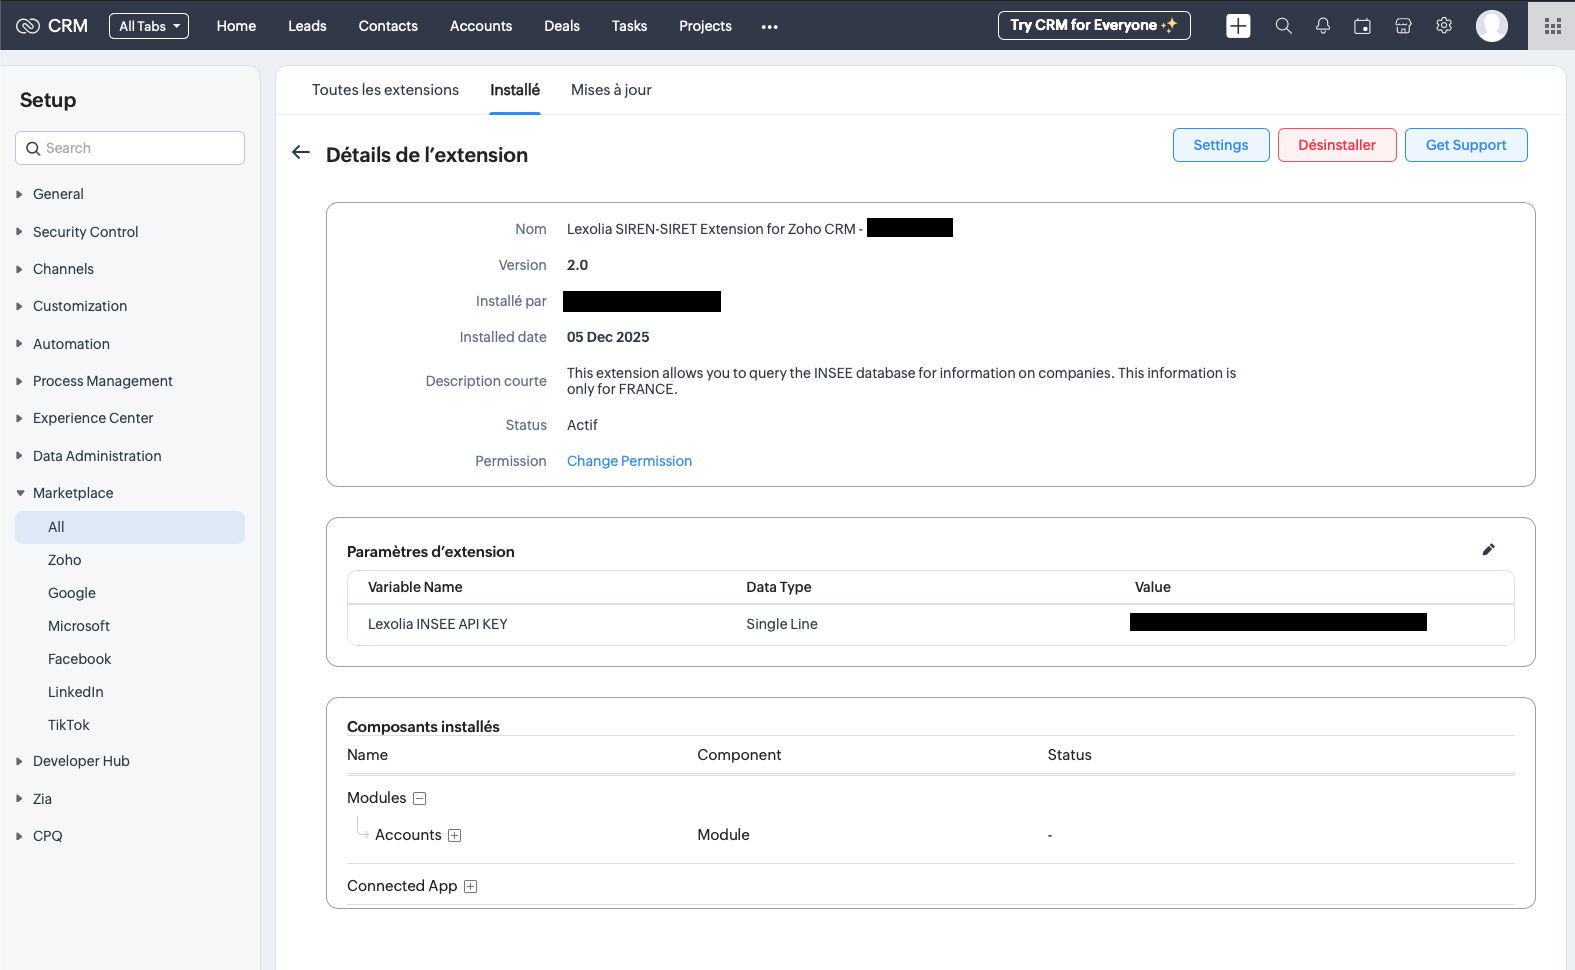Switch to Mises à jour tab
The height and width of the screenshot is (970, 1575).
(611, 90)
